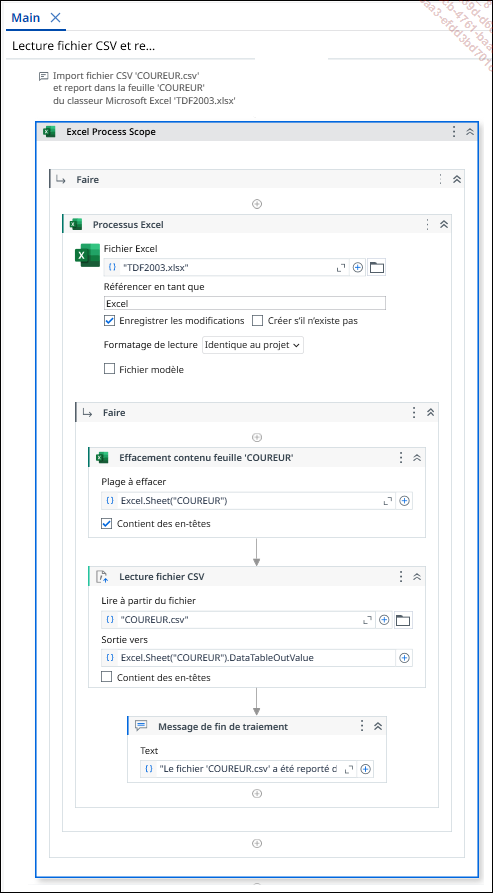Viewport: 493px width, 893px height.
Task: Open Lecture fichier CSV options menu
Action: click(x=401, y=576)
